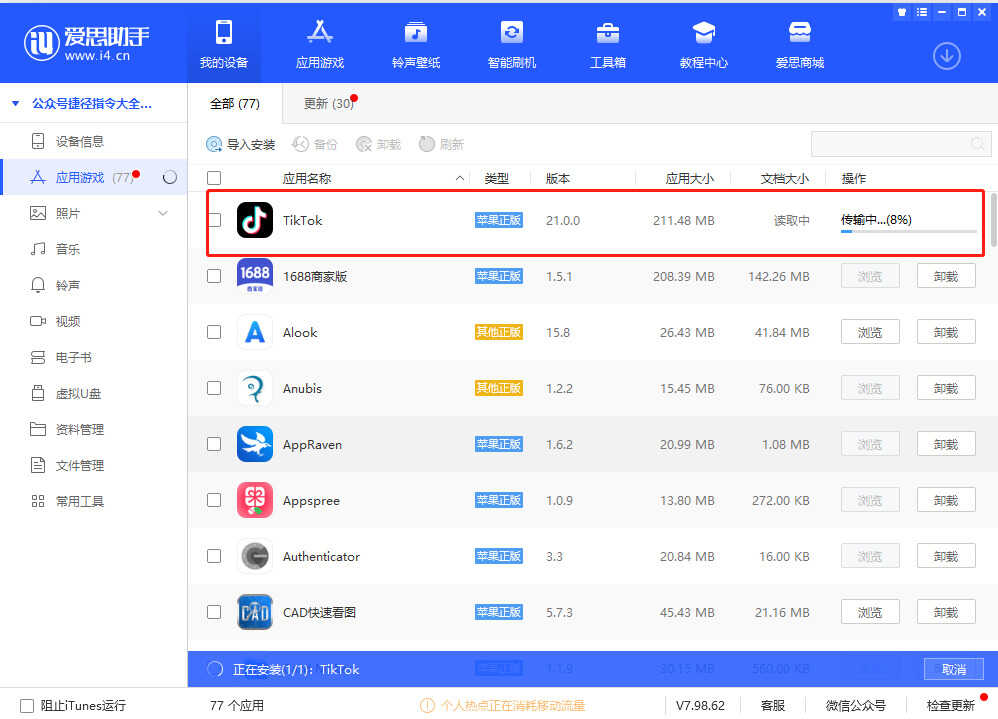The width and height of the screenshot is (998, 719).
Task: Click the CAD快速看图 app icon
Action: point(255,612)
